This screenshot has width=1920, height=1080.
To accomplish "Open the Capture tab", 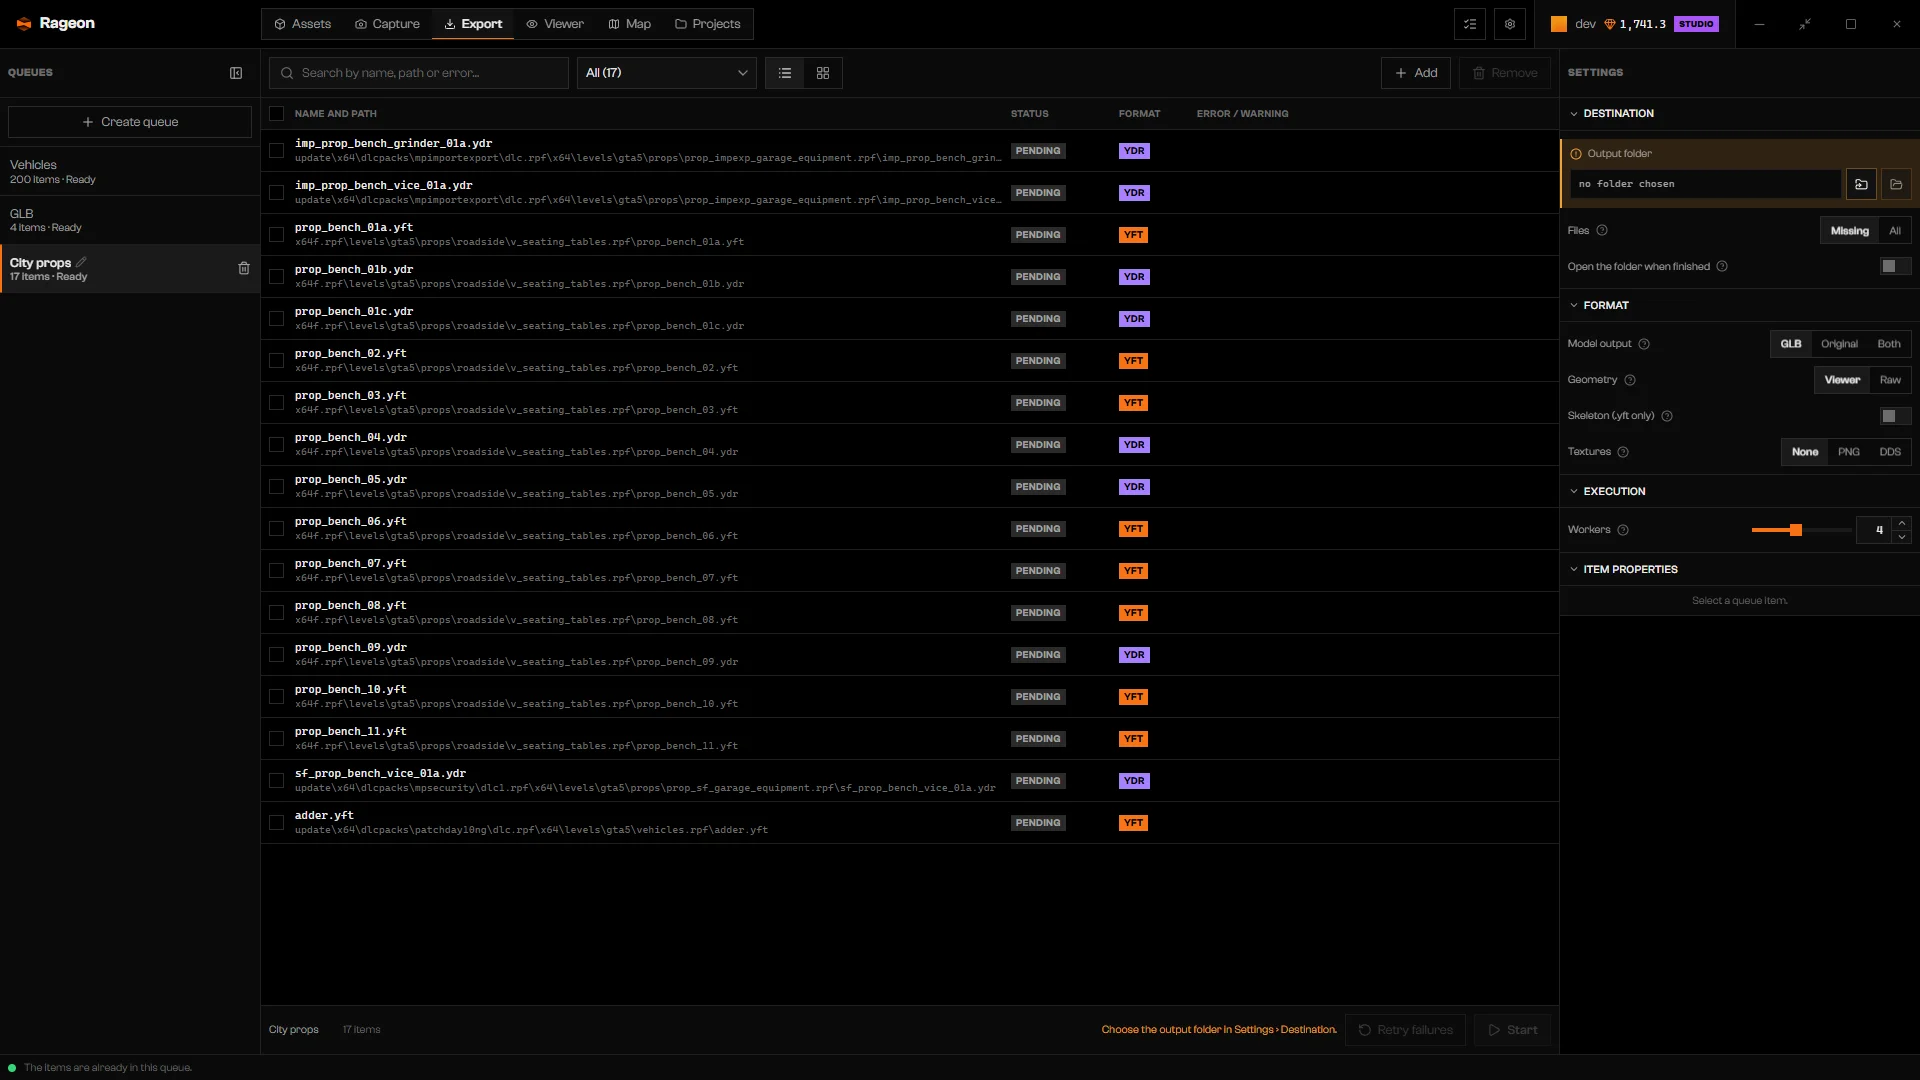I will (x=387, y=24).
